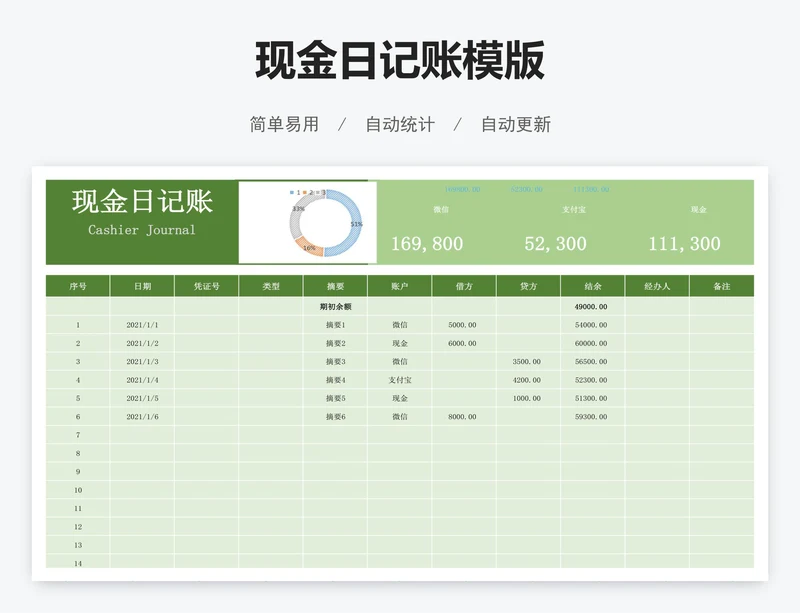Click the 5000.00 debit cell

coord(464,325)
